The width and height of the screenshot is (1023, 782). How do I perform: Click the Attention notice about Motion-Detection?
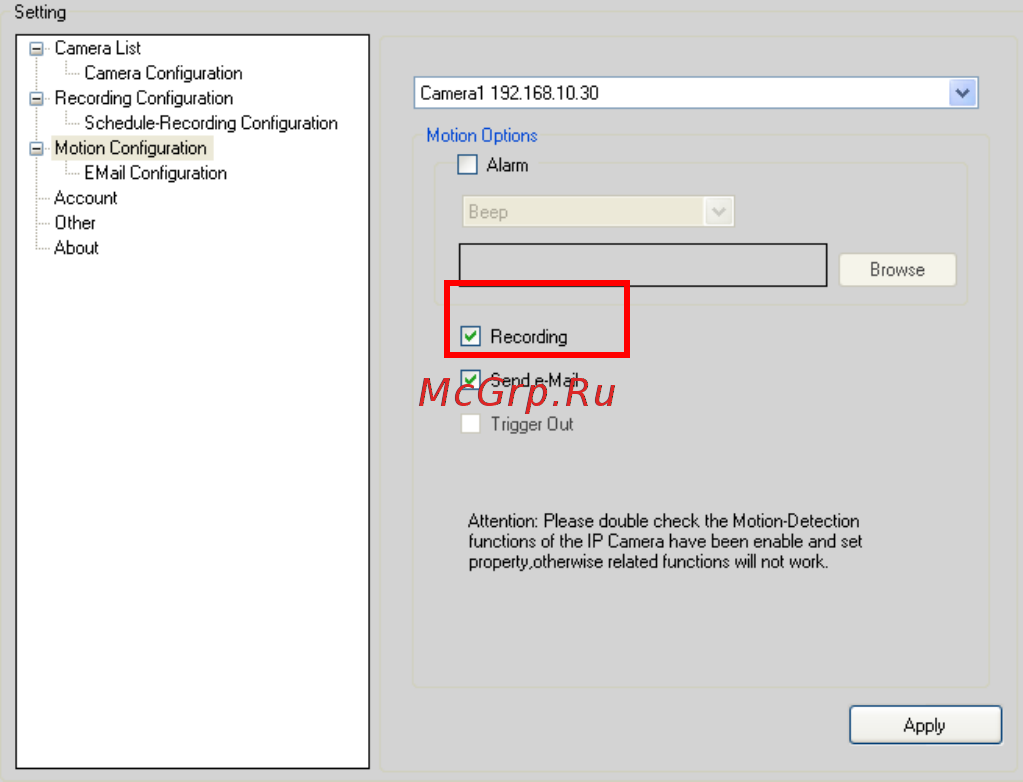(x=665, y=541)
